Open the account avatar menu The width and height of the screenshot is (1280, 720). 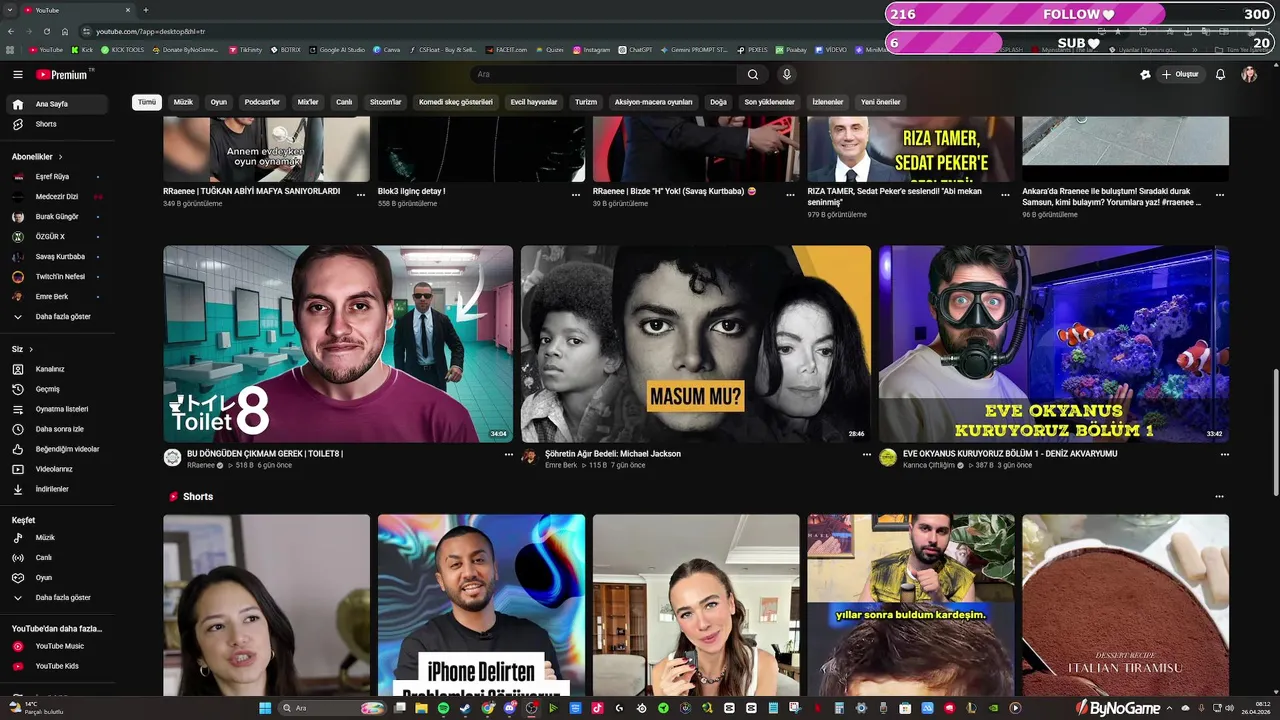pos(1249,74)
